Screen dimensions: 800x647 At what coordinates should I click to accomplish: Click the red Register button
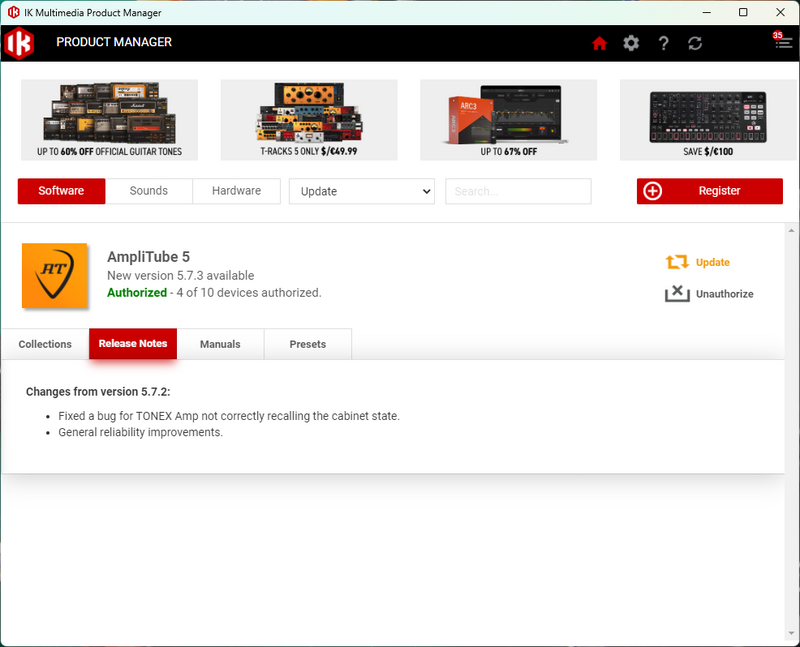[x=710, y=191]
